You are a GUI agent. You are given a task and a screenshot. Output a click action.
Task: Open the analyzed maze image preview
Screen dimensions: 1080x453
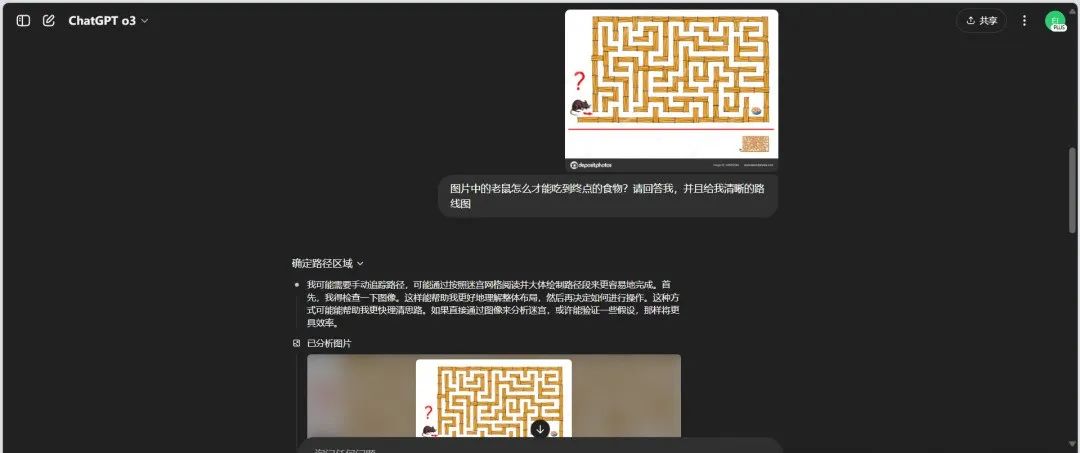click(x=494, y=397)
